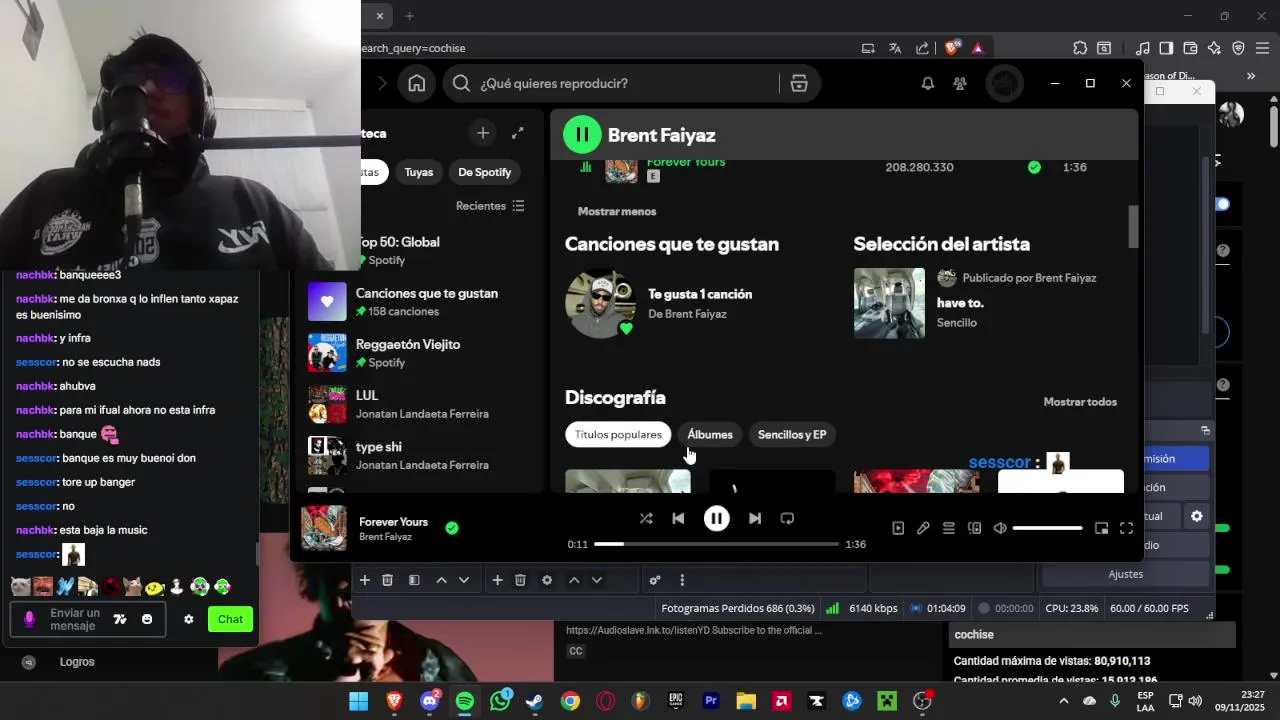Open WhatsApp from Windows taskbar
The image size is (1280, 720).
500,701
